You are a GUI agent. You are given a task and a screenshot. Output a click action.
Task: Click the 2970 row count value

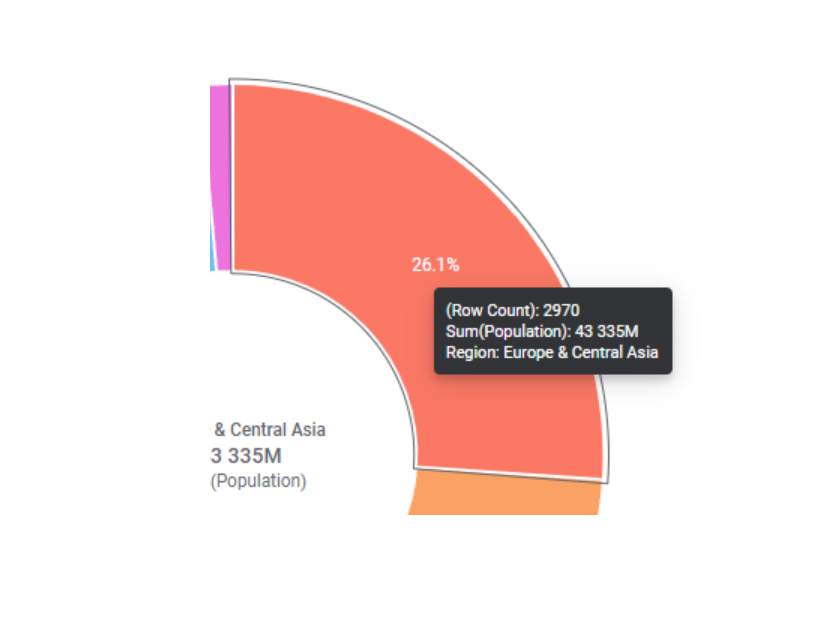point(562,310)
